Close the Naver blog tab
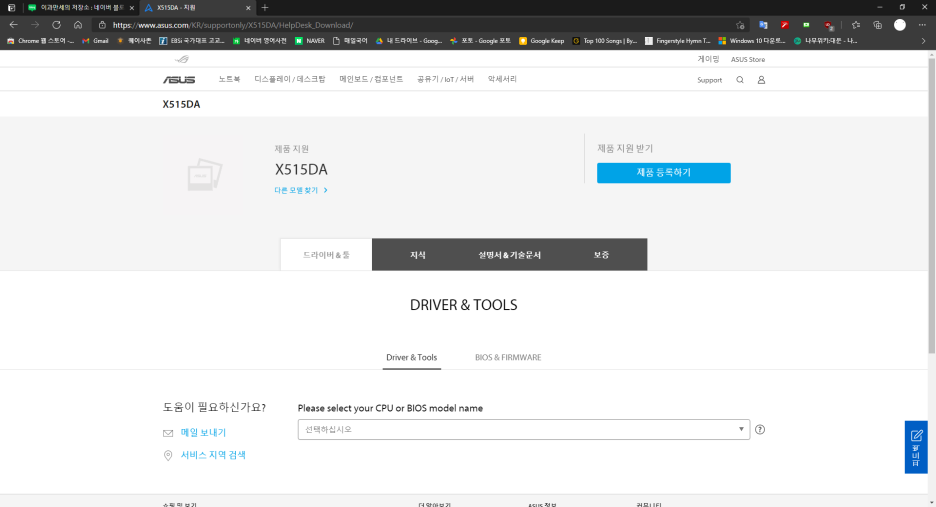Screen dimensions: 936x507 point(131,8)
